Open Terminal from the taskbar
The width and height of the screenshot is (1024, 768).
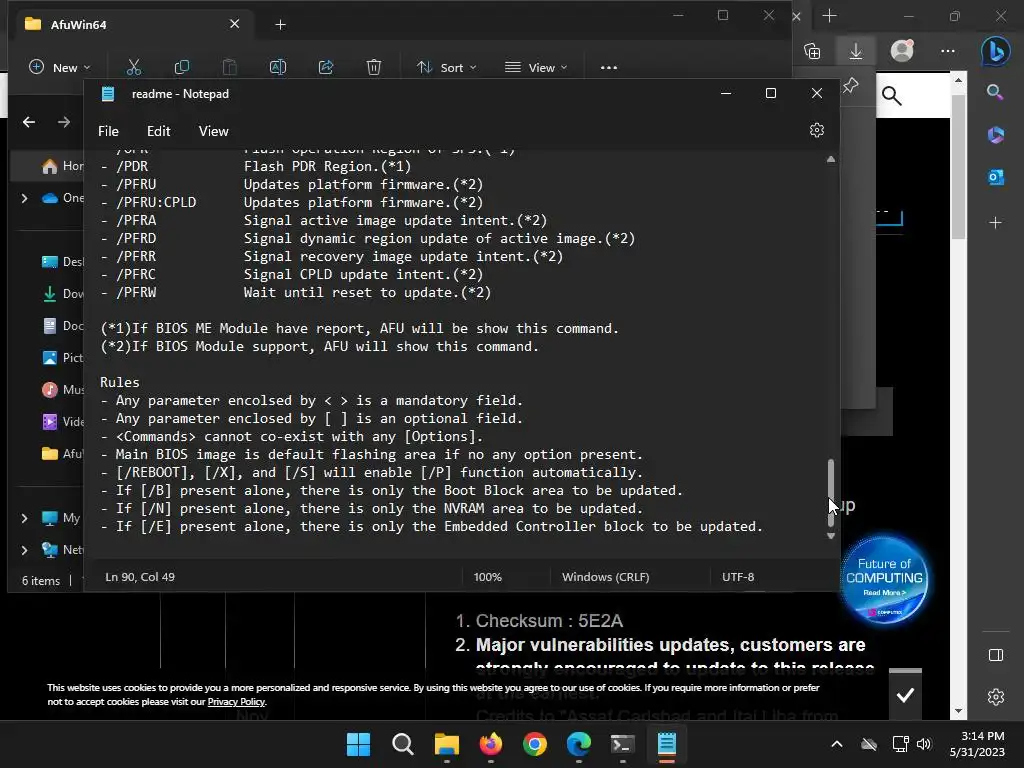pos(622,744)
